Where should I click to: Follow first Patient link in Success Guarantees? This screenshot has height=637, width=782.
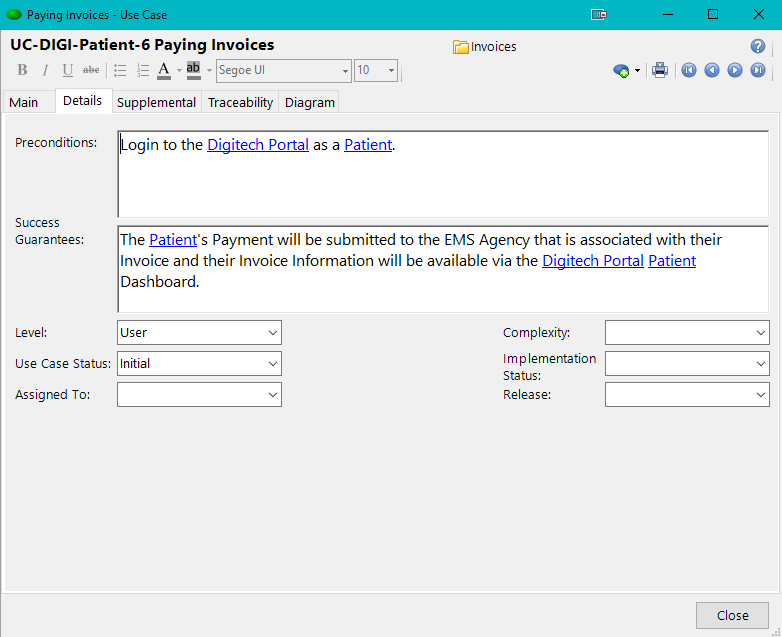173,240
